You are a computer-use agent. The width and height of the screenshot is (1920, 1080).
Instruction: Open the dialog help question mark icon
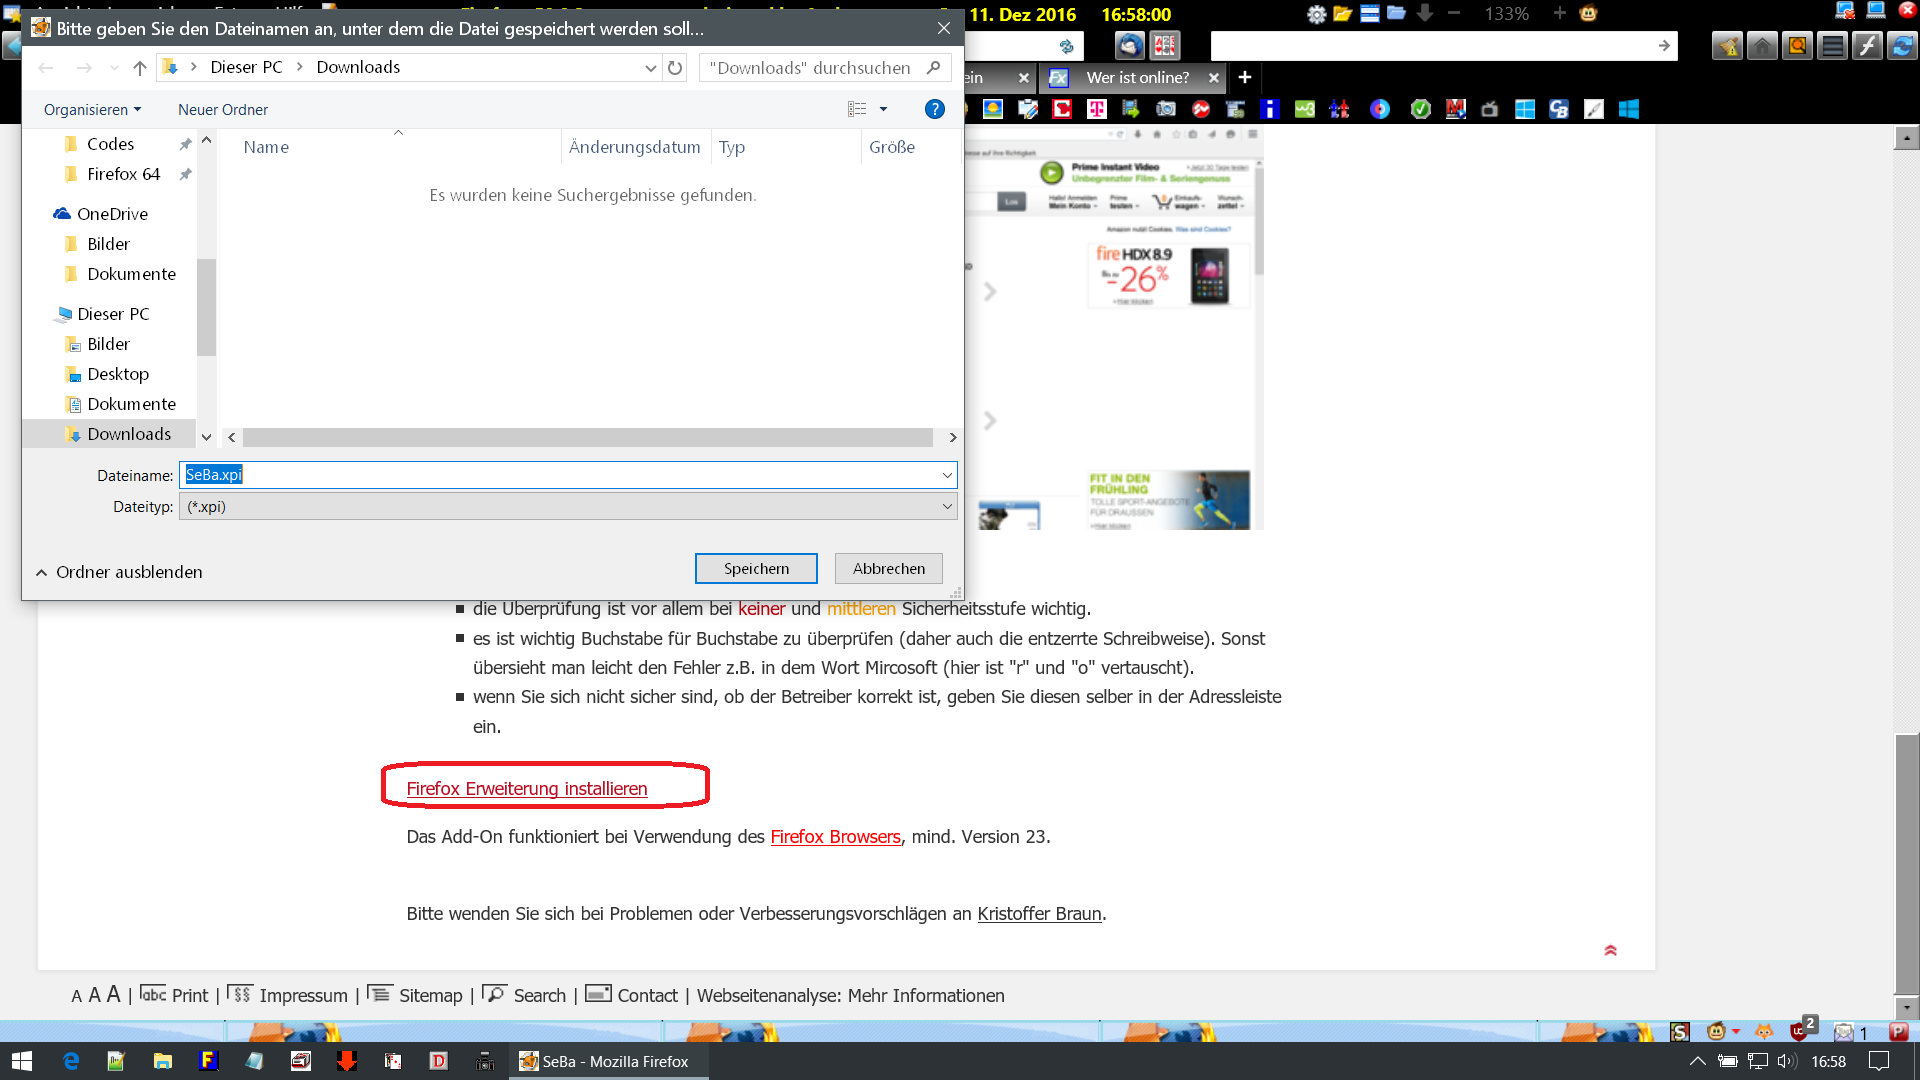934,109
